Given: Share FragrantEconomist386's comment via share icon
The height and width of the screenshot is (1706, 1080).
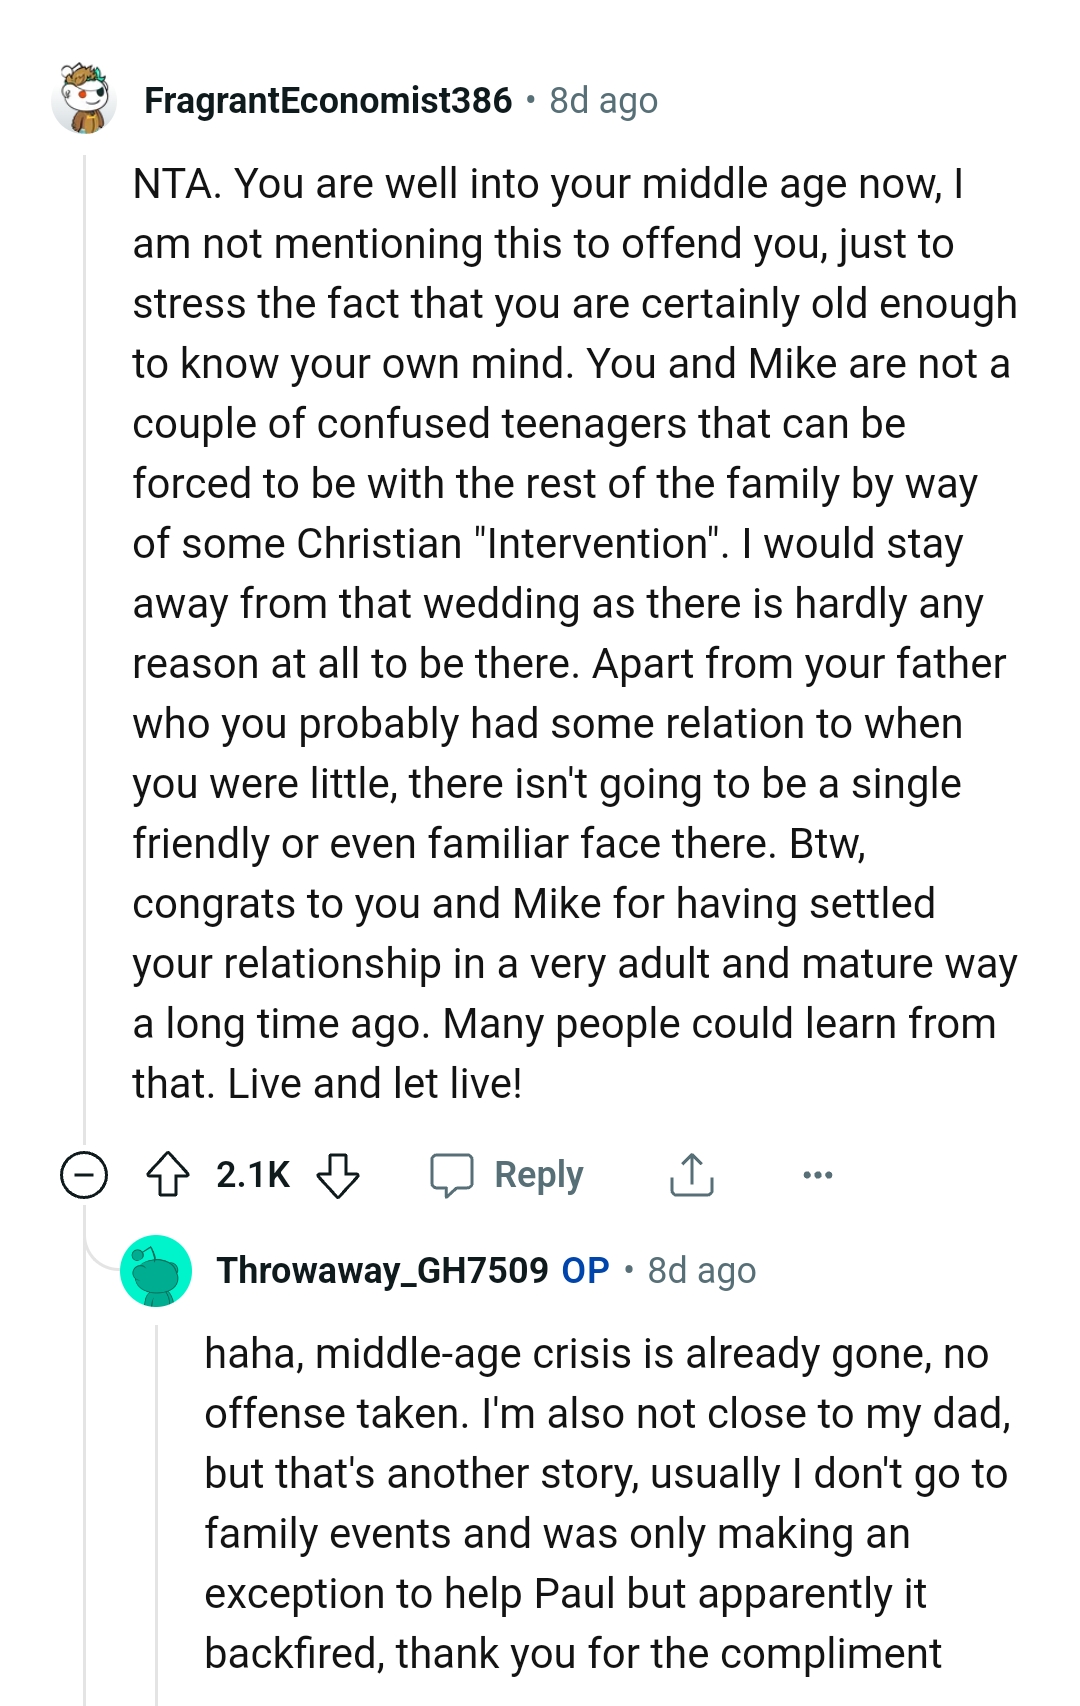Looking at the screenshot, I should (690, 1175).
